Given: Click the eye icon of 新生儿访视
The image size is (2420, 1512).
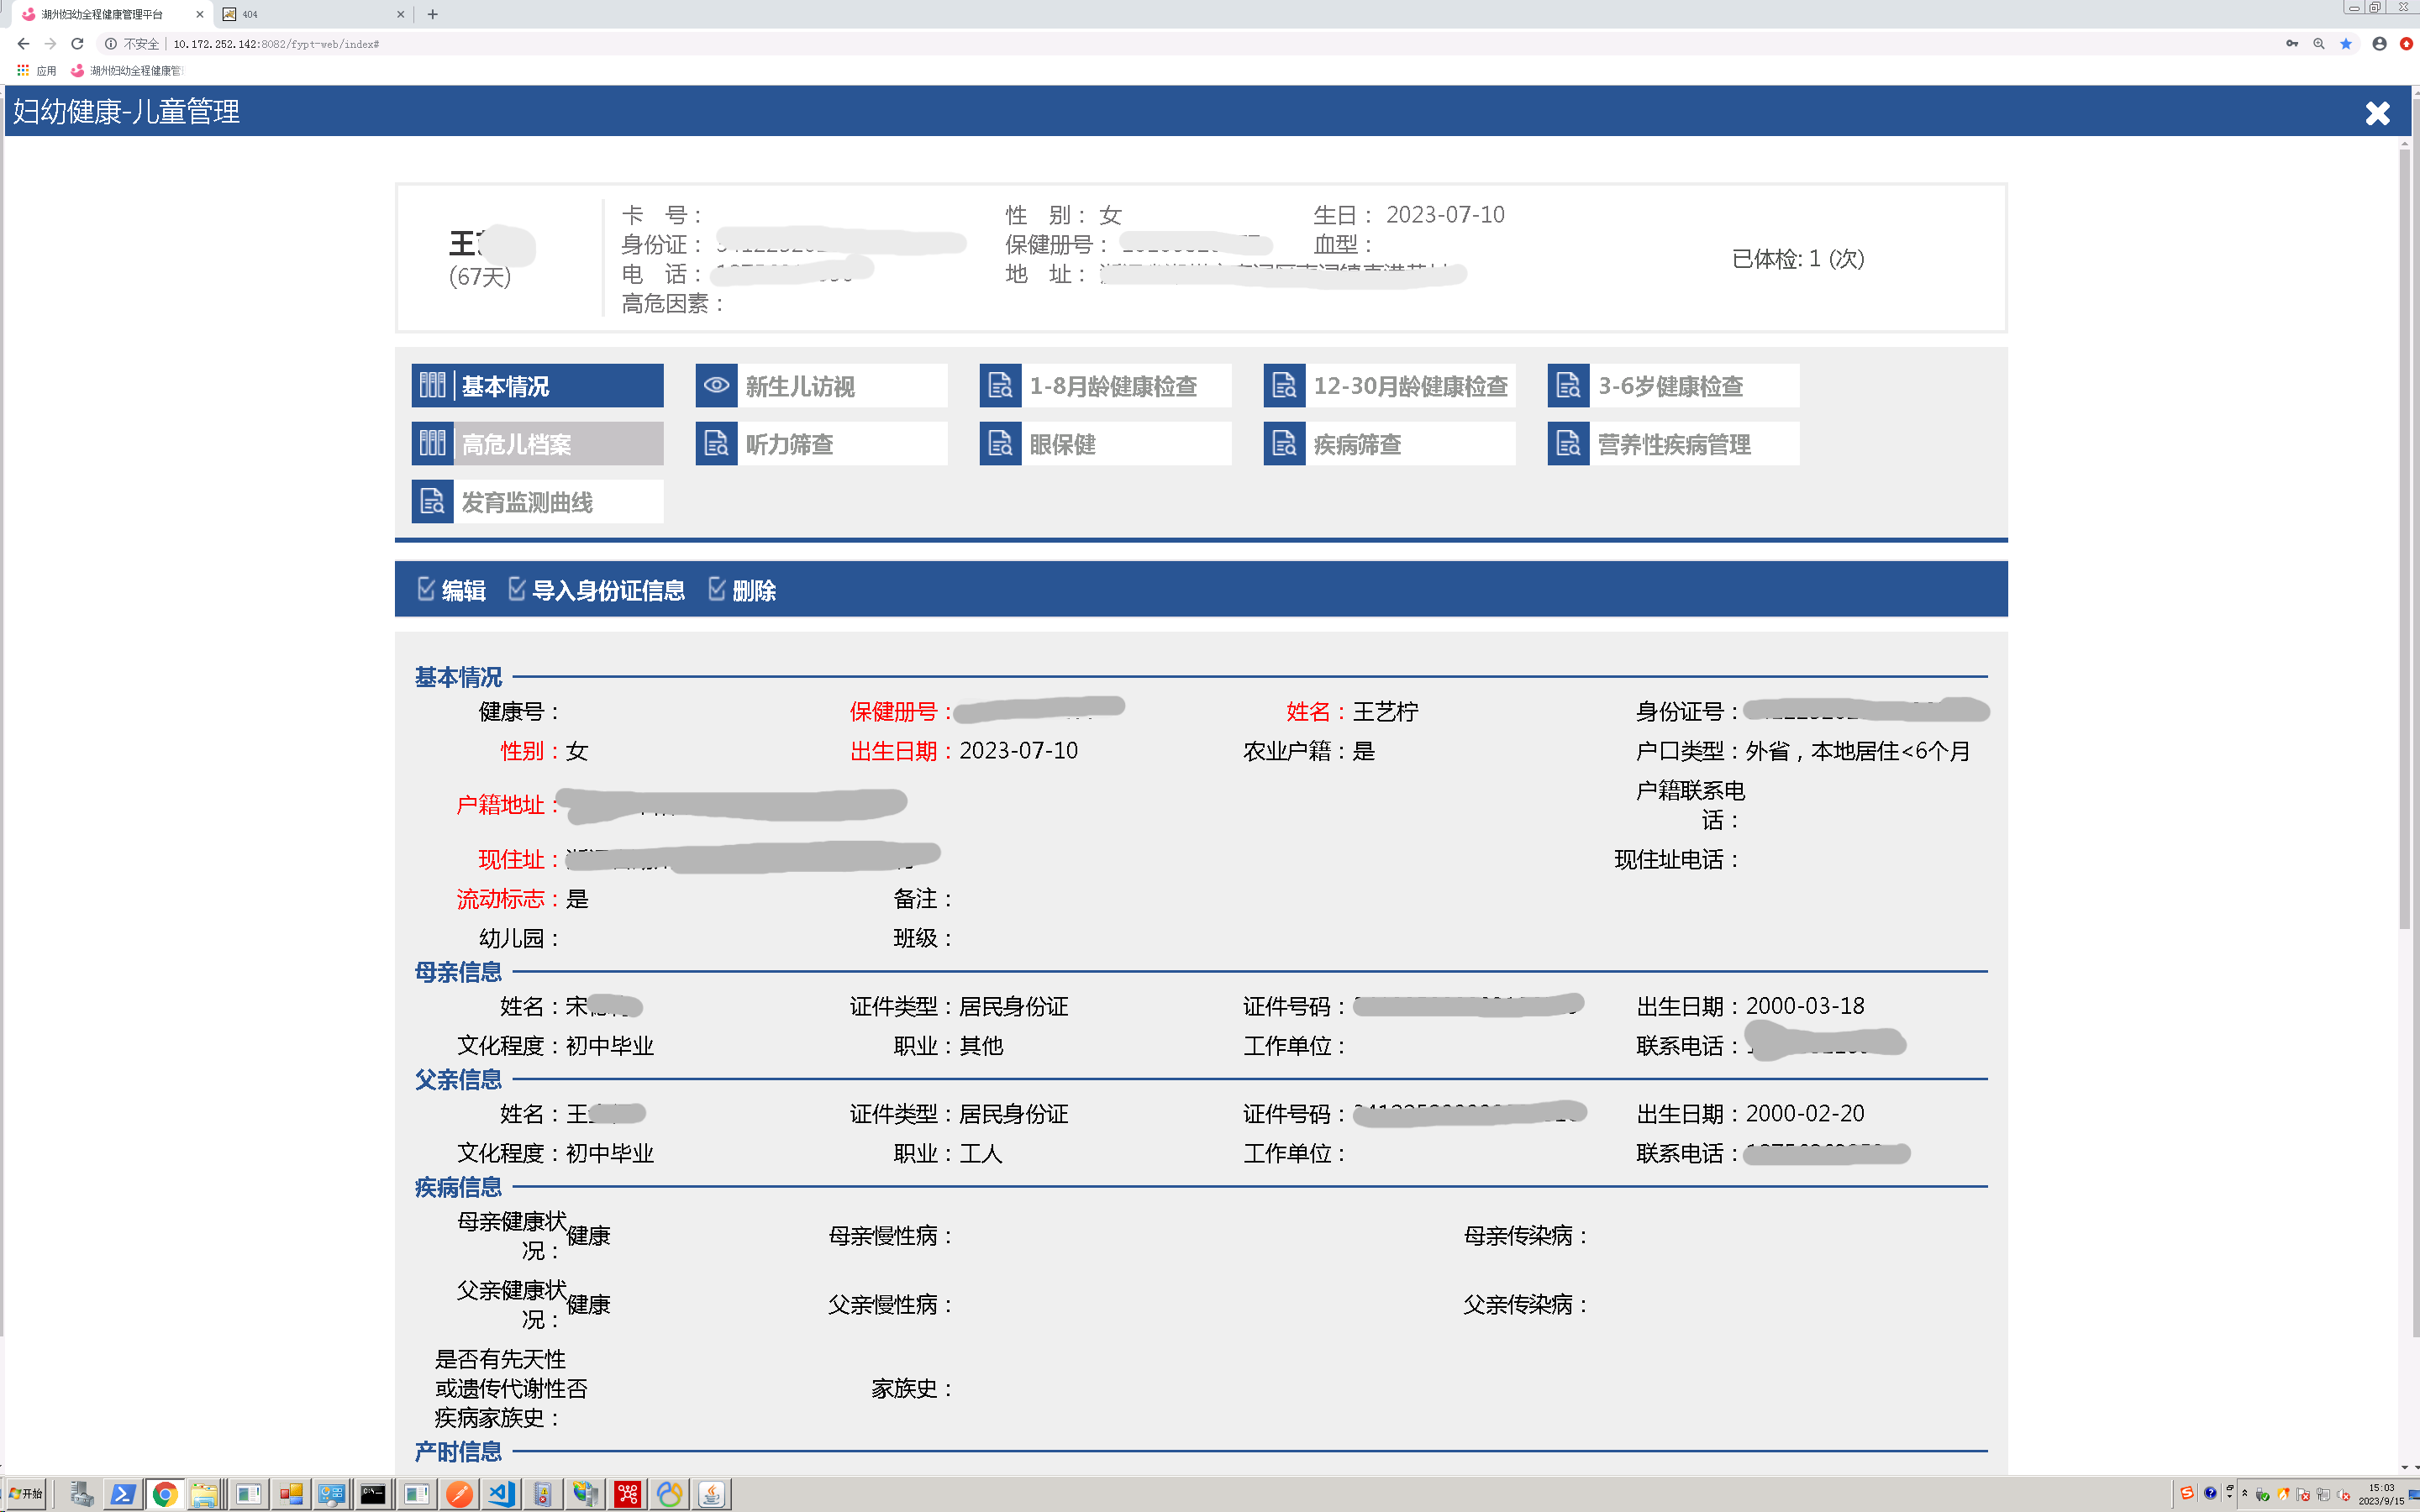Looking at the screenshot, I should pos(716,385).
